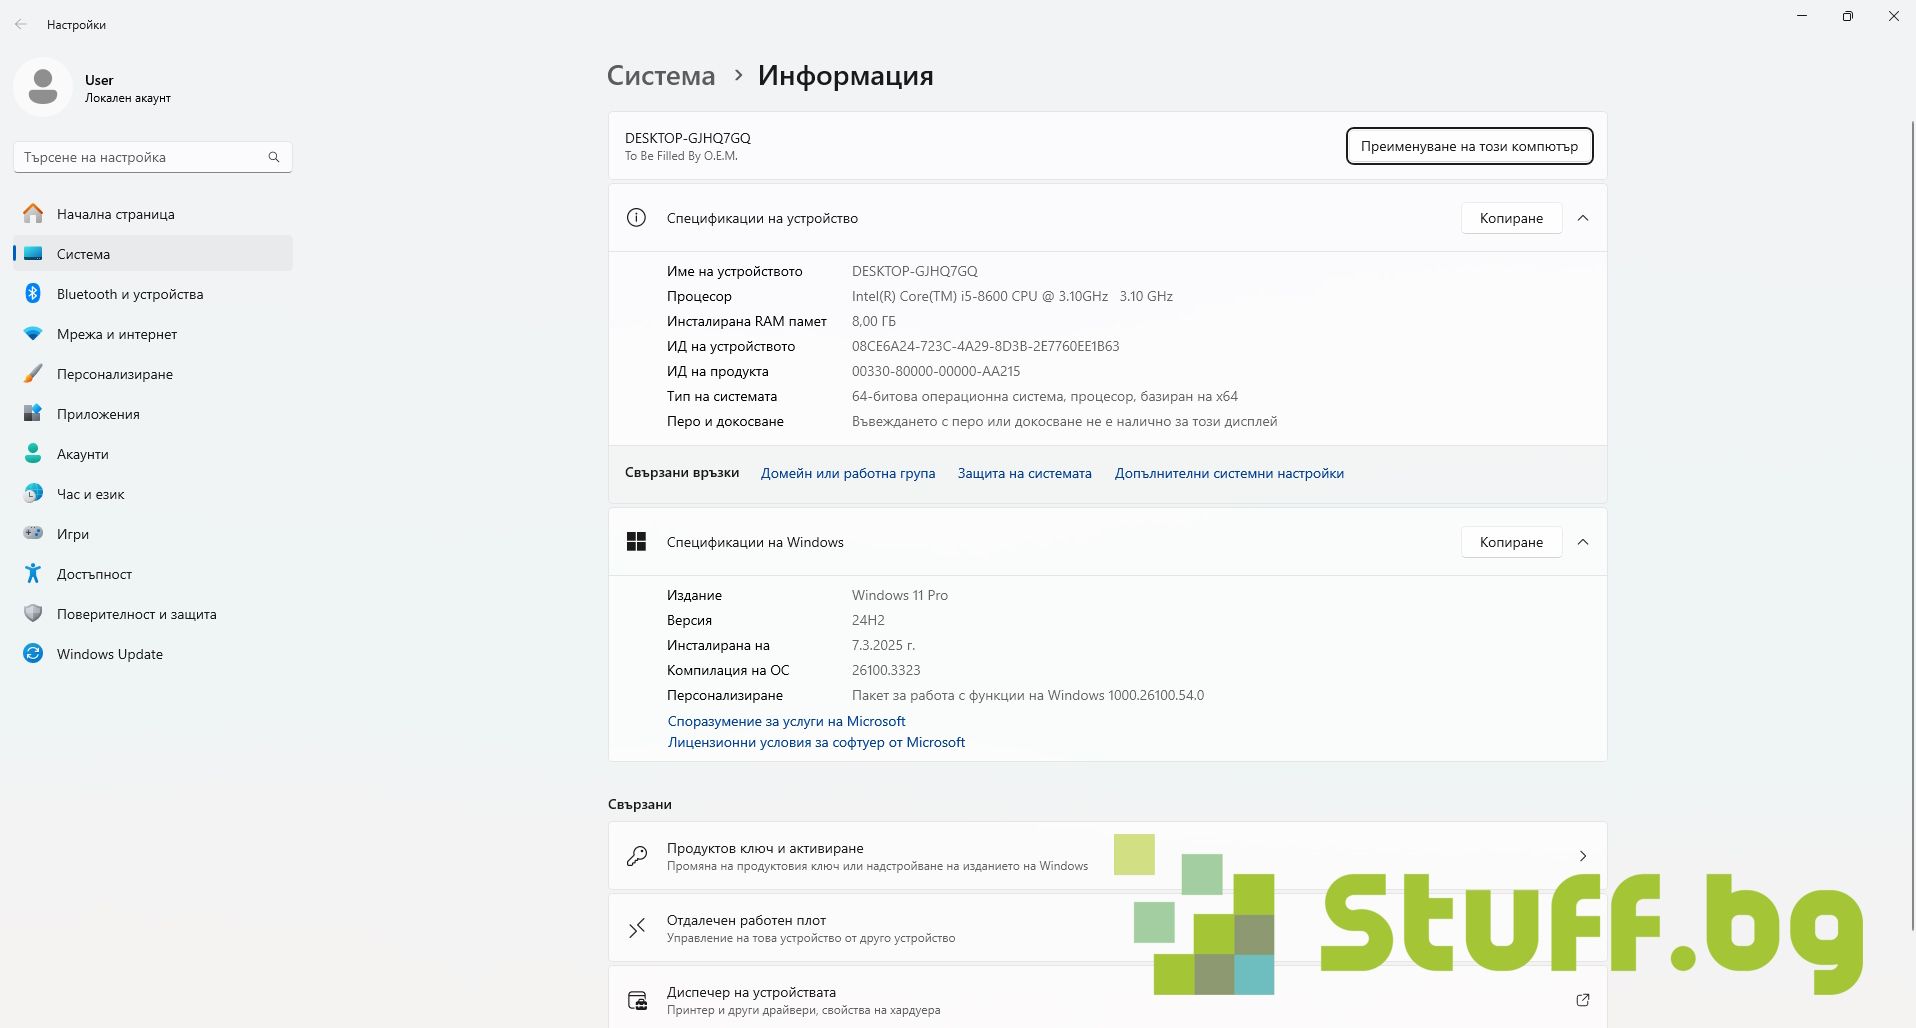Screen dimensions: 1916x1028
Task: Click the processor value Intel(R) Core(TM) i5-8600
Action: [1012, 296]
